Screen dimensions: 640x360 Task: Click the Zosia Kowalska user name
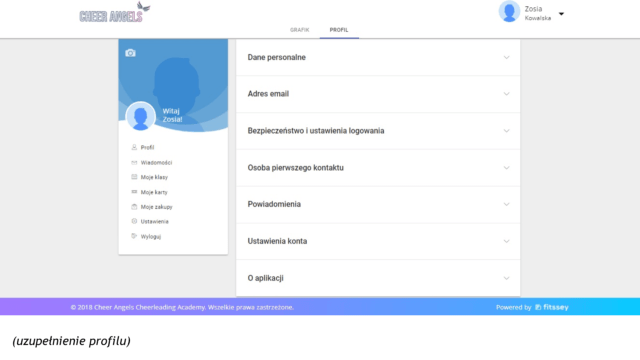[x=538, y=13]
